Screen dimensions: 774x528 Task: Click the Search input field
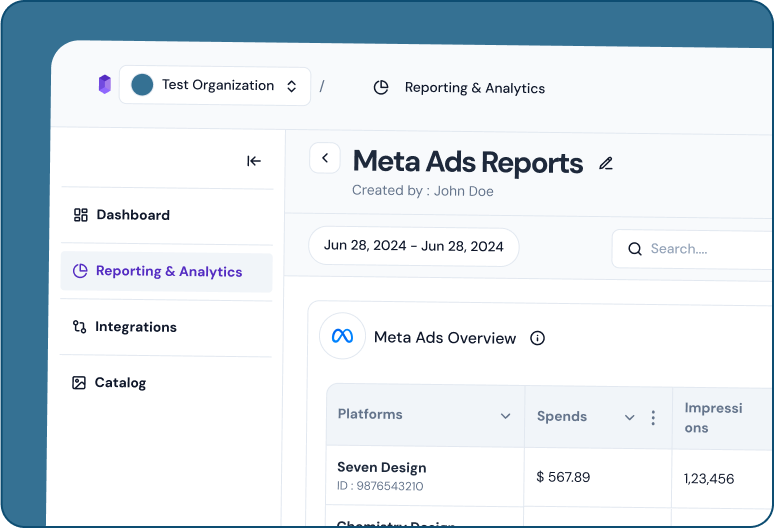coord(693,249)
